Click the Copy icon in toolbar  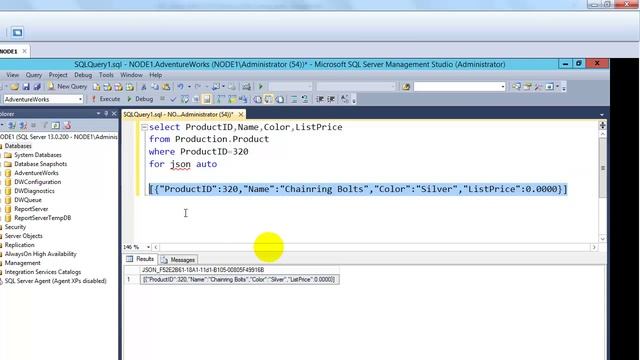click(x=155, y=87)
